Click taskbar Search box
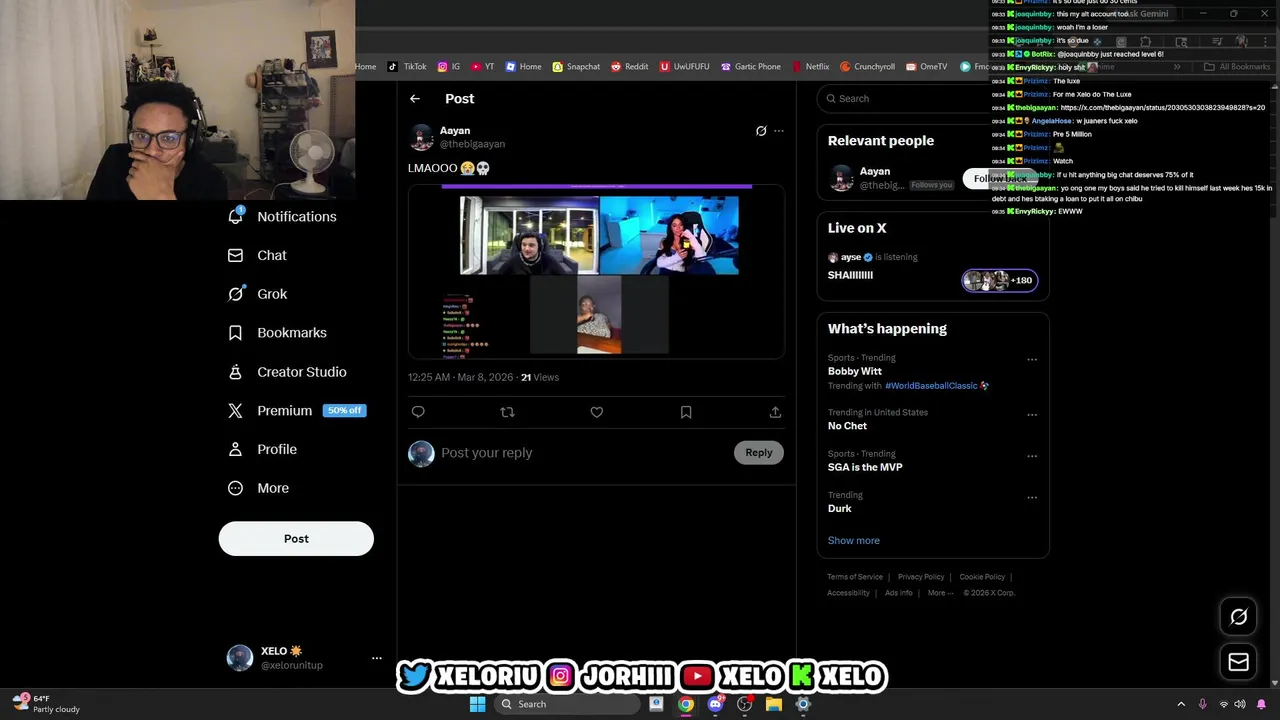Image resolution: width=1280 pixels, height=720 pixels. [x=567, y=704]
